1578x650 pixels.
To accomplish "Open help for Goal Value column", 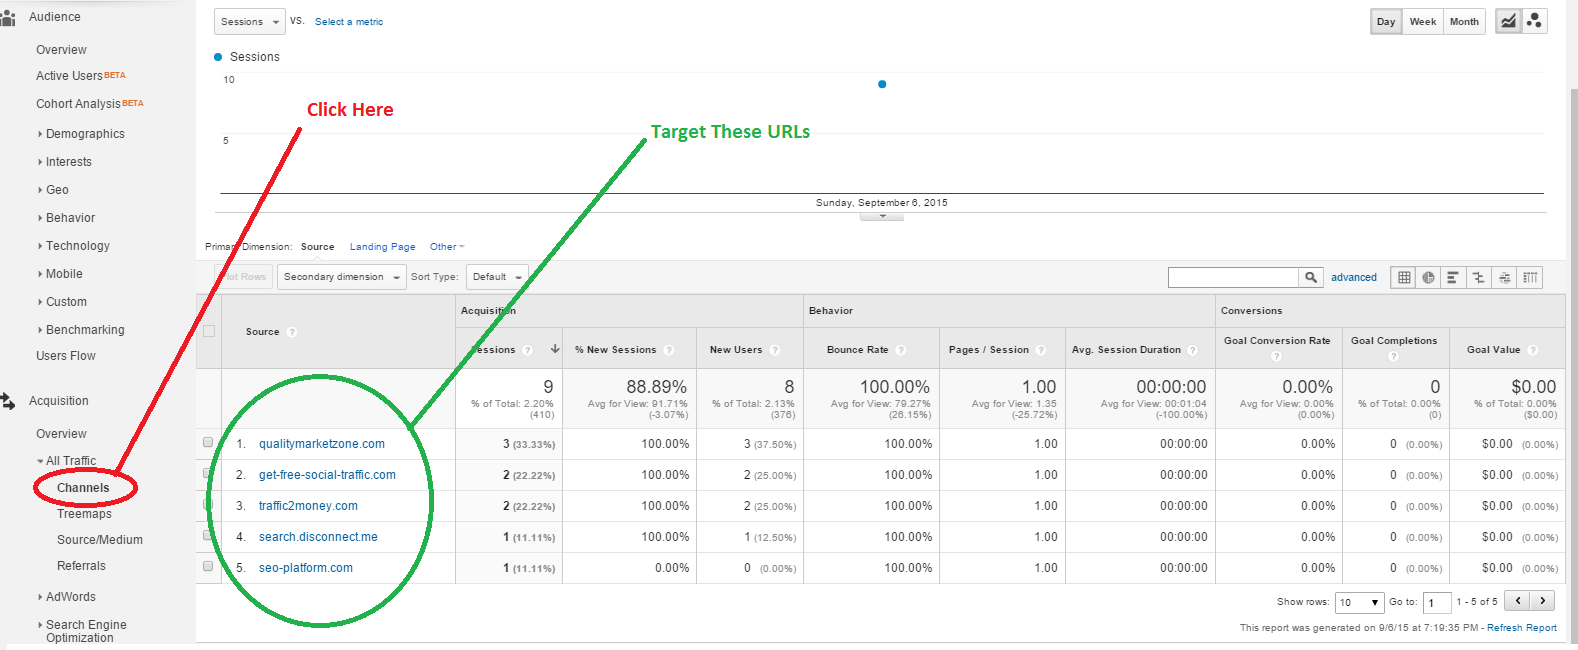I will pyautogui.click(x=1533, y=350).
